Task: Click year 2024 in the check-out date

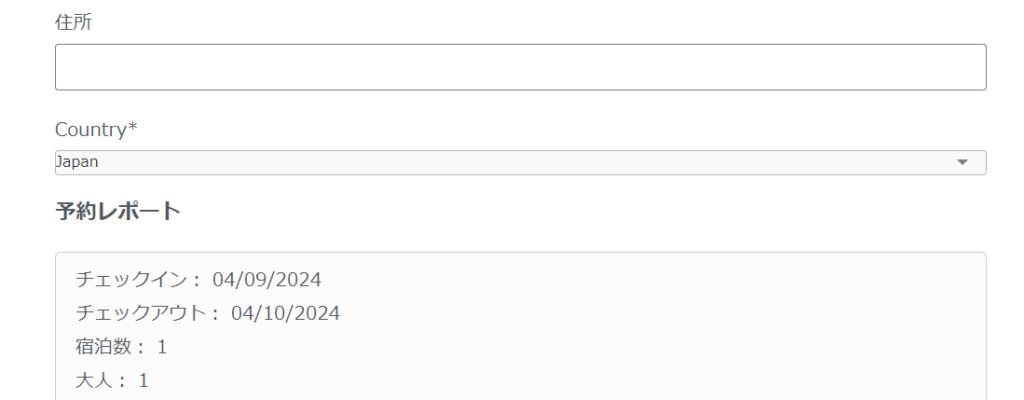Action: [318, 313]
